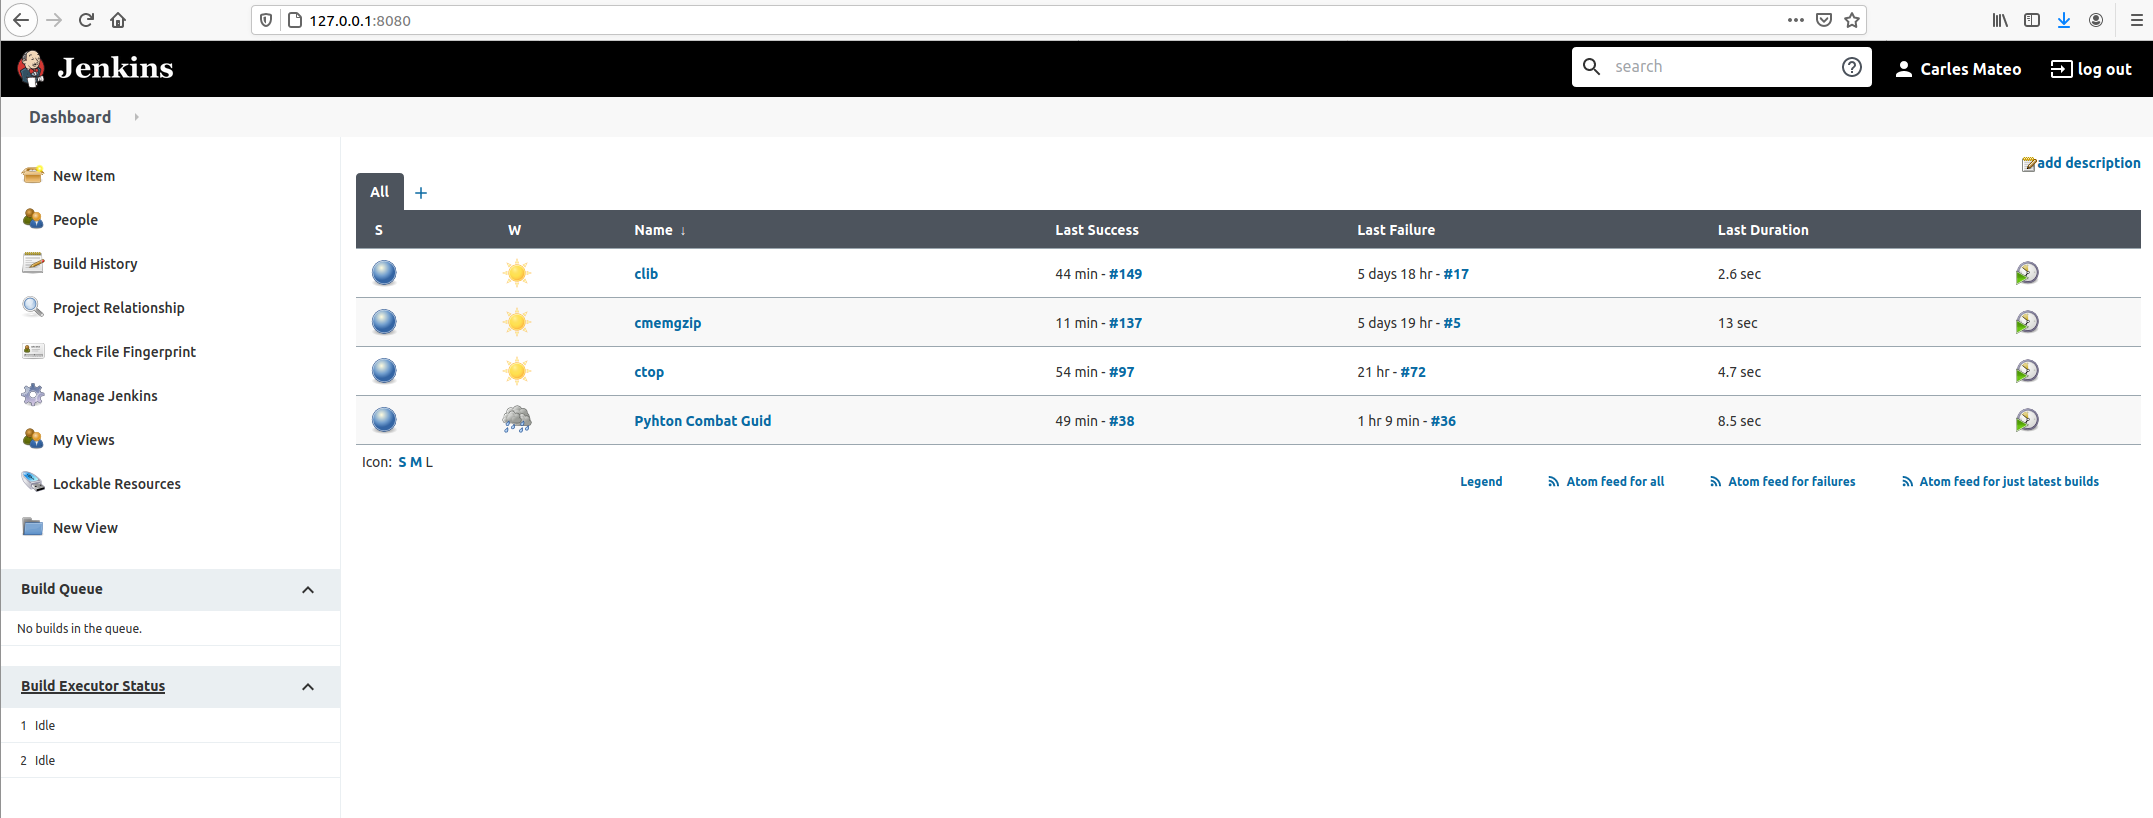The image size is (2153, 818).
Task: Expand the Dashboard breadcrumb arrow
Action: [136, 117]
